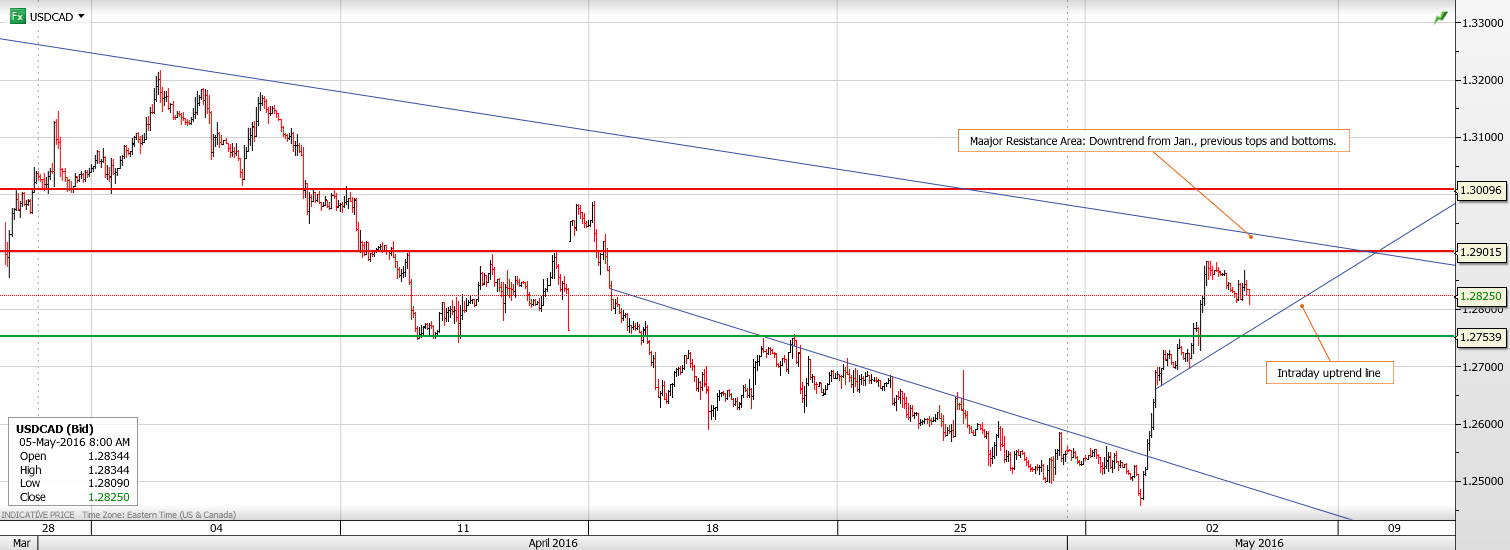Image resolution: width=1510 pixels, height=550 pixels.
Task: Click the 1.33000 tick on the price axis
Action: click(x=1482, y=22)
